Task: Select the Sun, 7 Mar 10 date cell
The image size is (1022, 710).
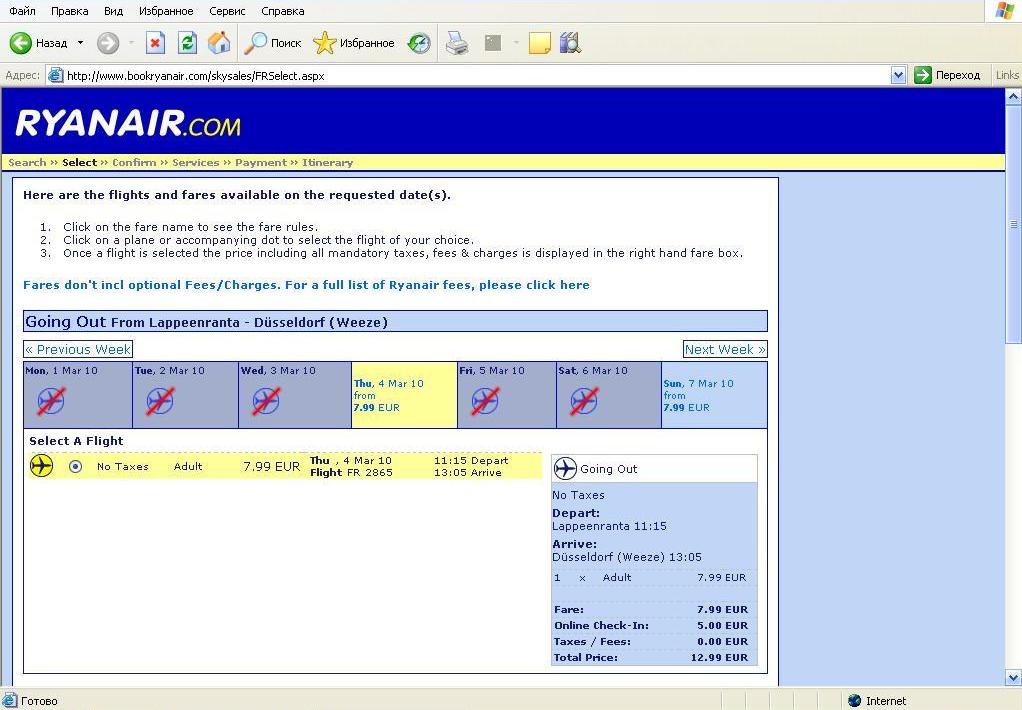Action: click(714, 395)
